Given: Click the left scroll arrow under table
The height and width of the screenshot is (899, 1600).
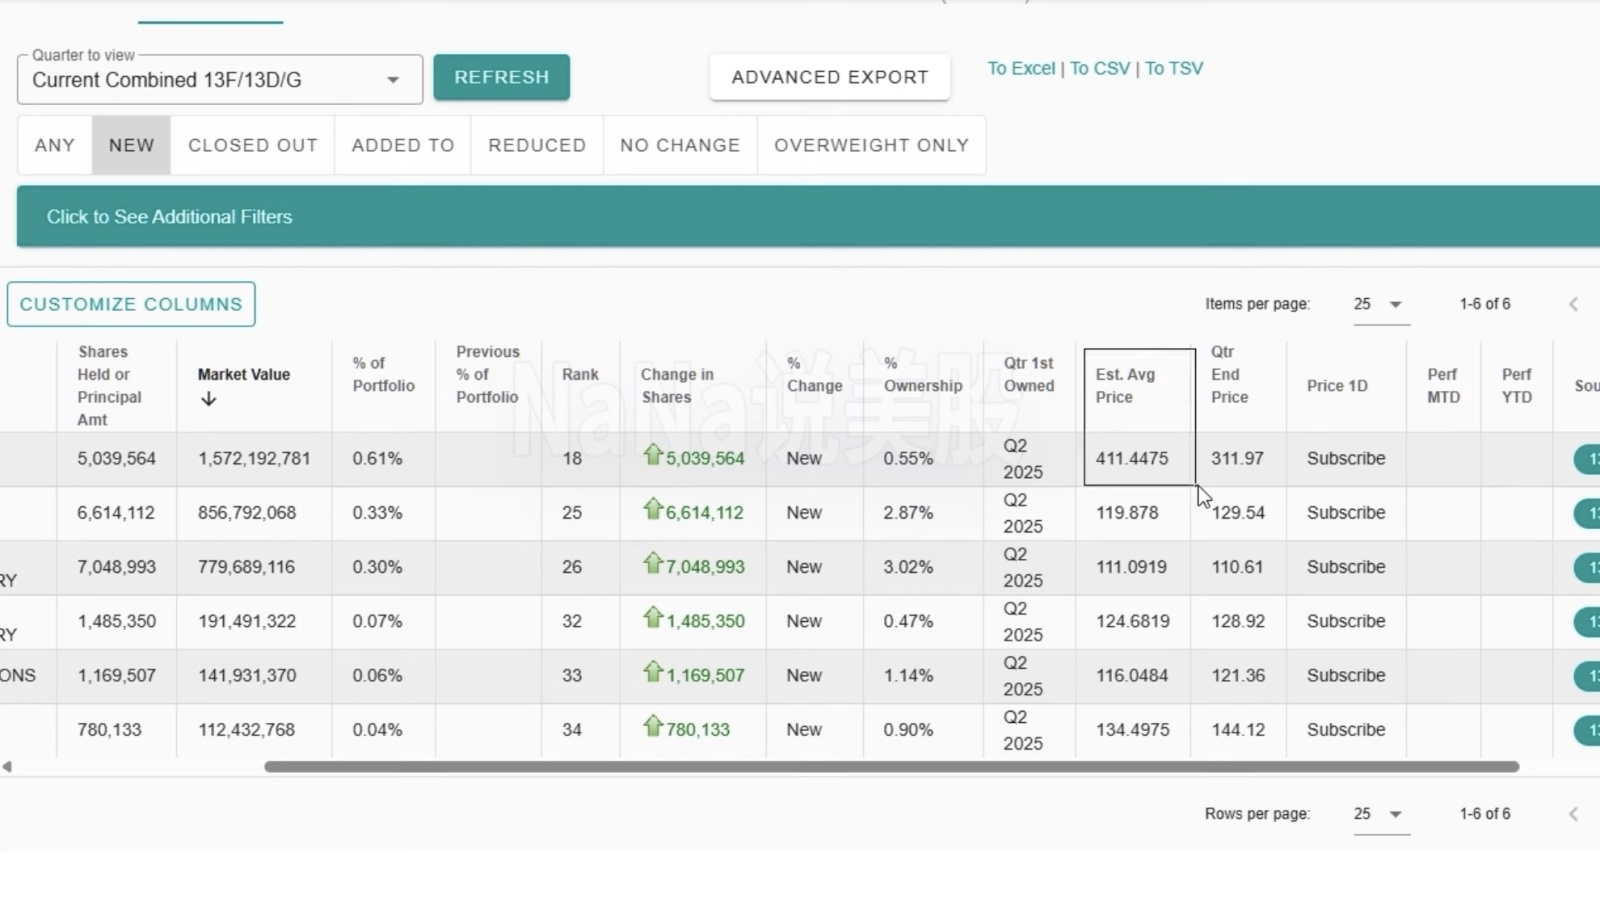Looking at the screenshot, I should pos(7,767).
